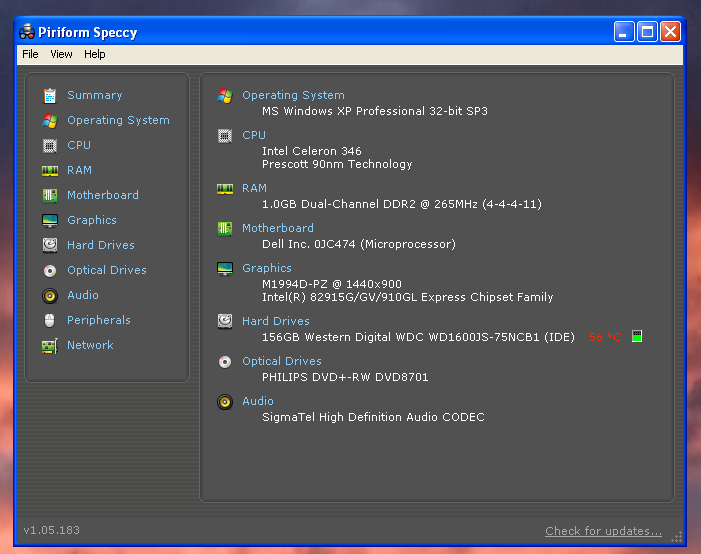Click the Hard Drives disk icon in sidebar
701x554 pixels.
[50, 245]
